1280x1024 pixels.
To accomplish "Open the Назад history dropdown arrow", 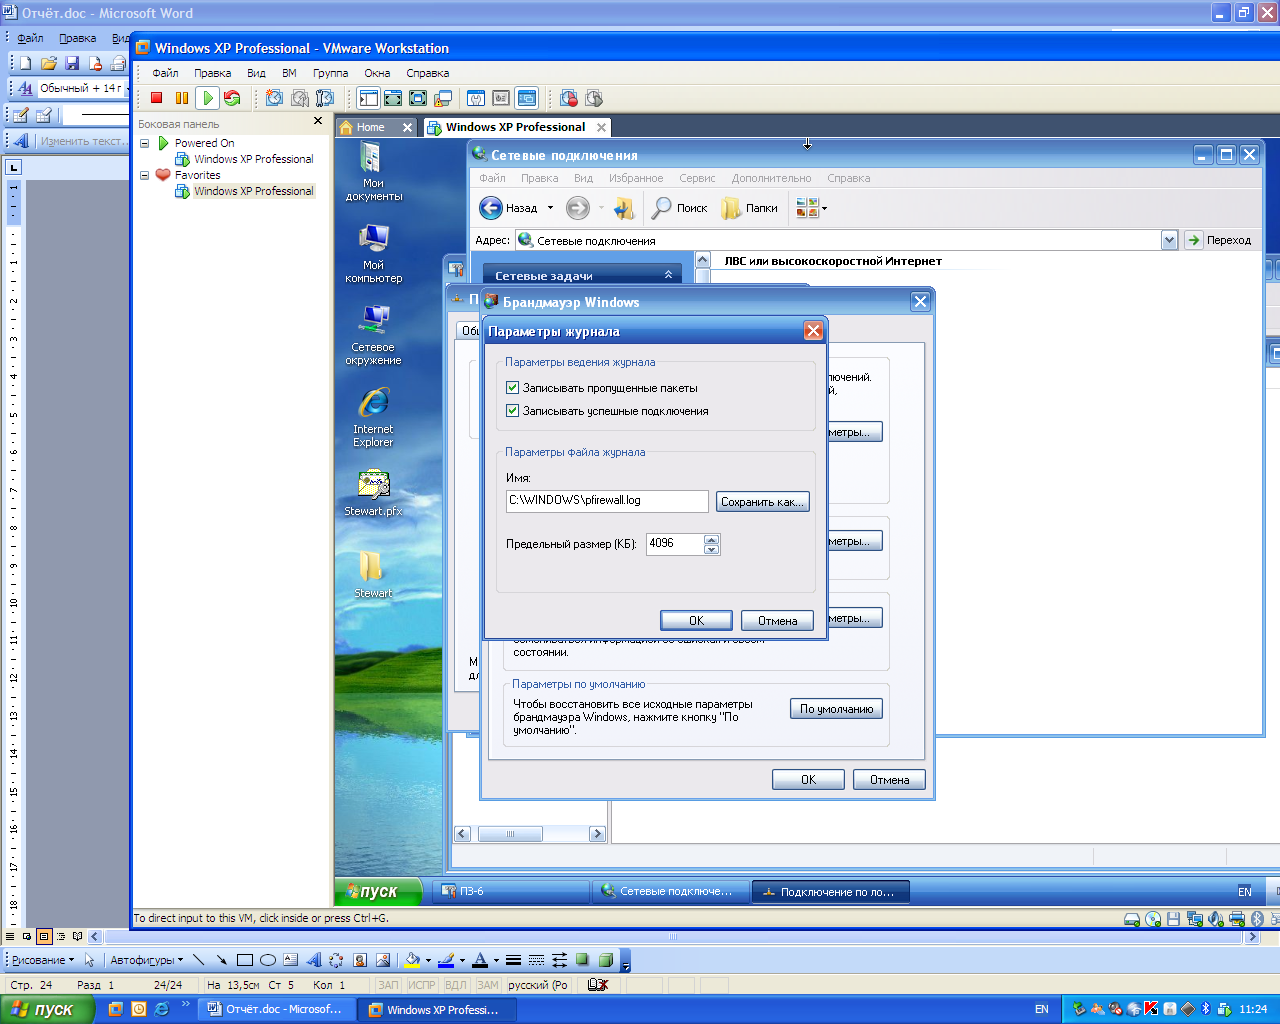I will tap(550, 208).
